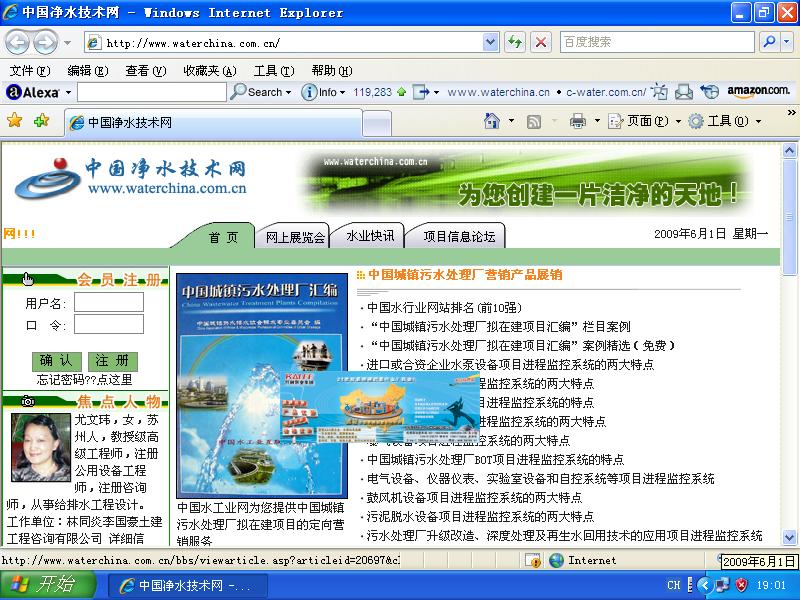Open a new blank tab
Screen dimensions: 800x600
pyautogui.click(x=377, y=124)
